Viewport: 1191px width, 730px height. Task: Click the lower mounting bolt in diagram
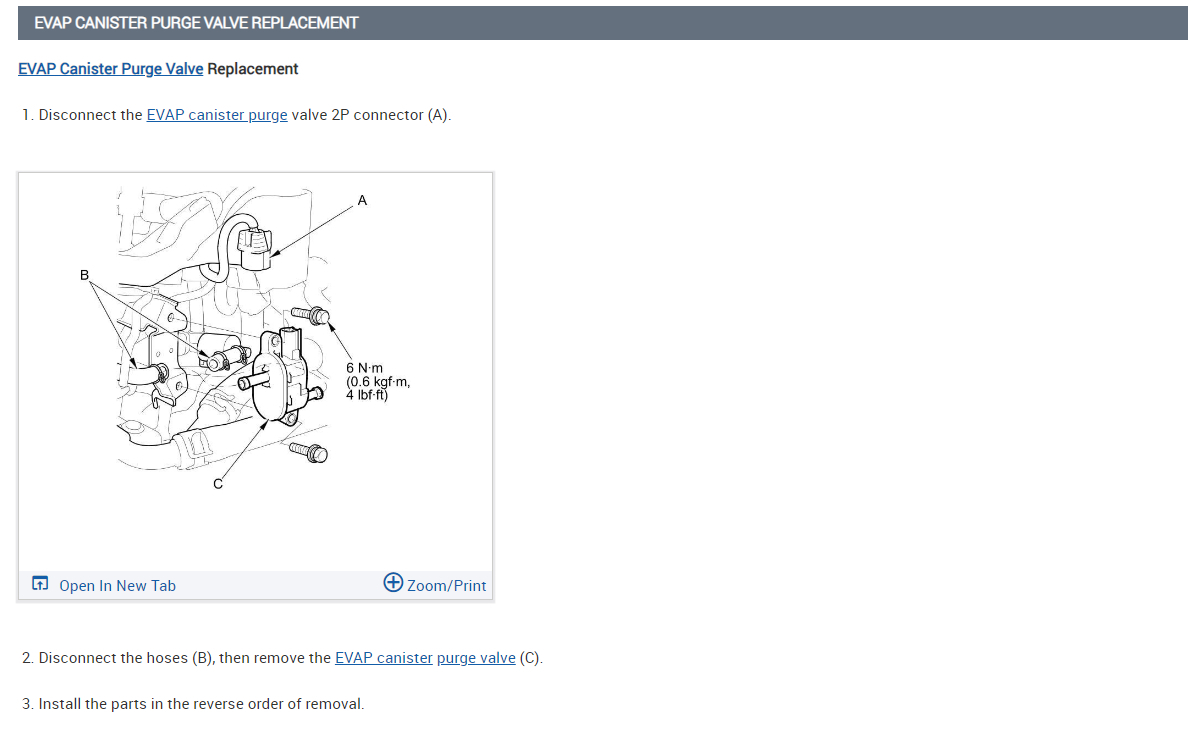coord(308,453)
